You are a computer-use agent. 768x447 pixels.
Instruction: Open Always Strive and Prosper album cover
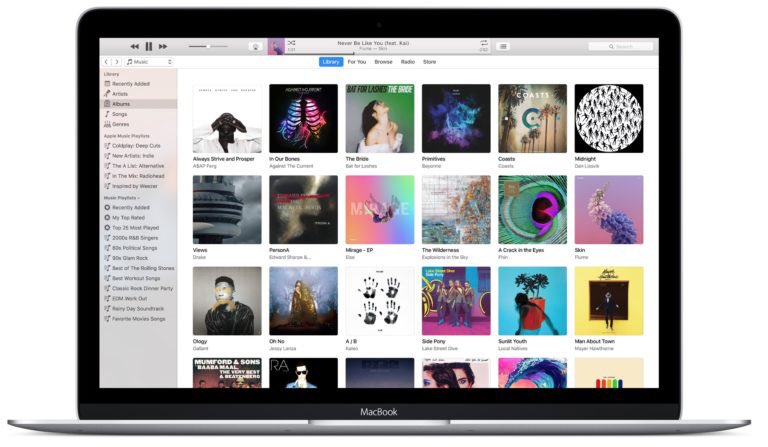tap(227, 118)
